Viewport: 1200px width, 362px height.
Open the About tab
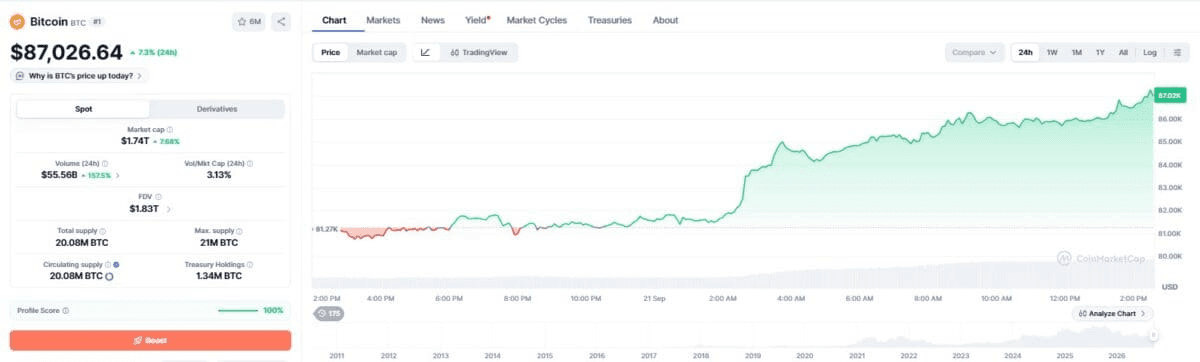coord(665,20)
